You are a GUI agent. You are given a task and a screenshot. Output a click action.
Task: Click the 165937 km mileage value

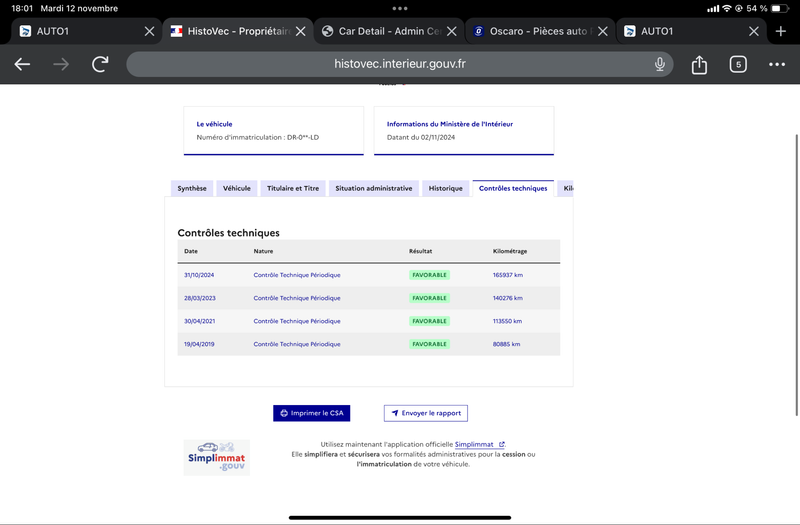tap(508, 275)
